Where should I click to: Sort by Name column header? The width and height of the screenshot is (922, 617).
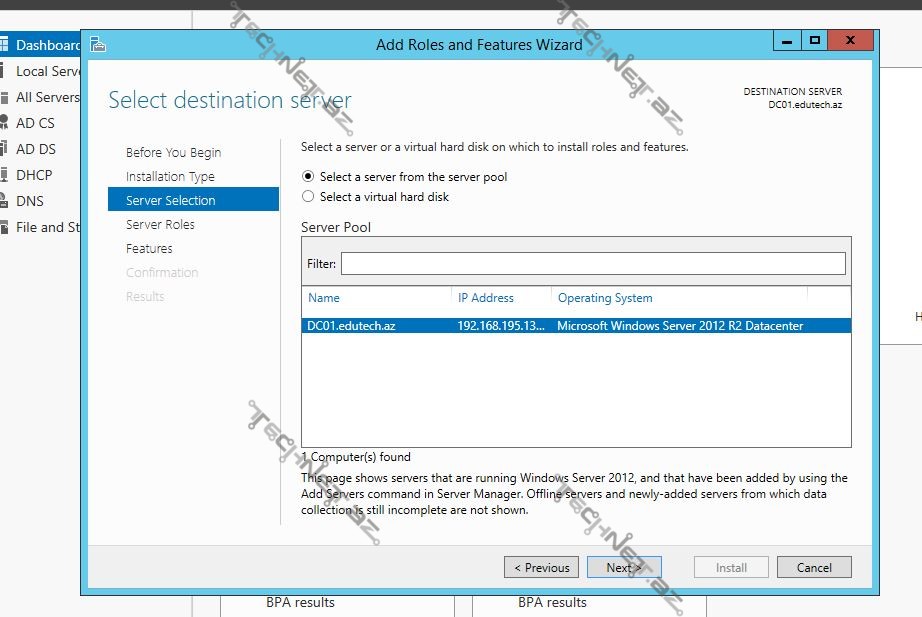coord(324,298)
